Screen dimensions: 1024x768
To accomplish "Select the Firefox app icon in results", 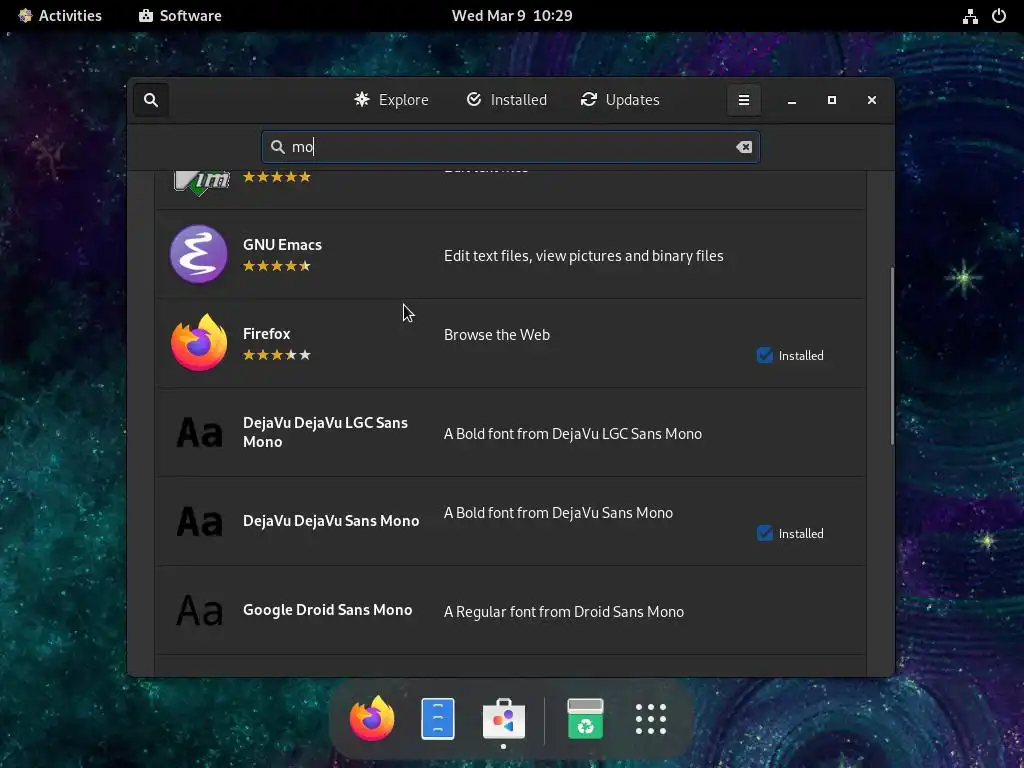I will click(x=199, y=343).
